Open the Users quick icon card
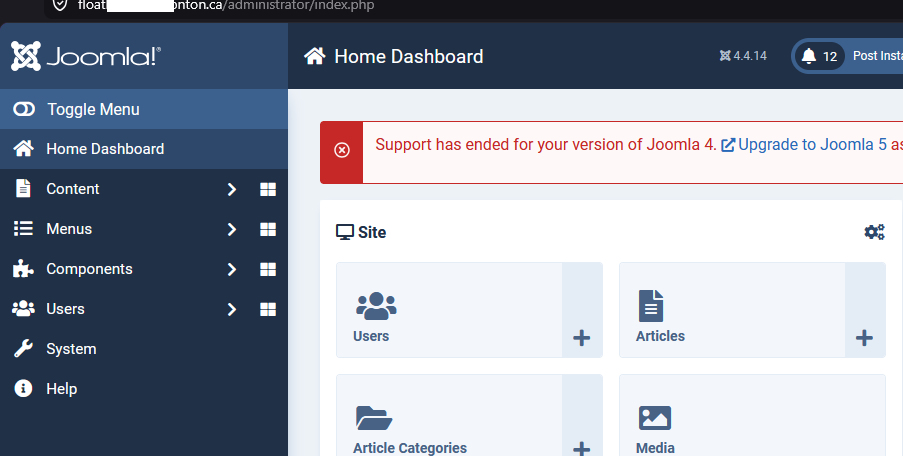 pos(449,310)
